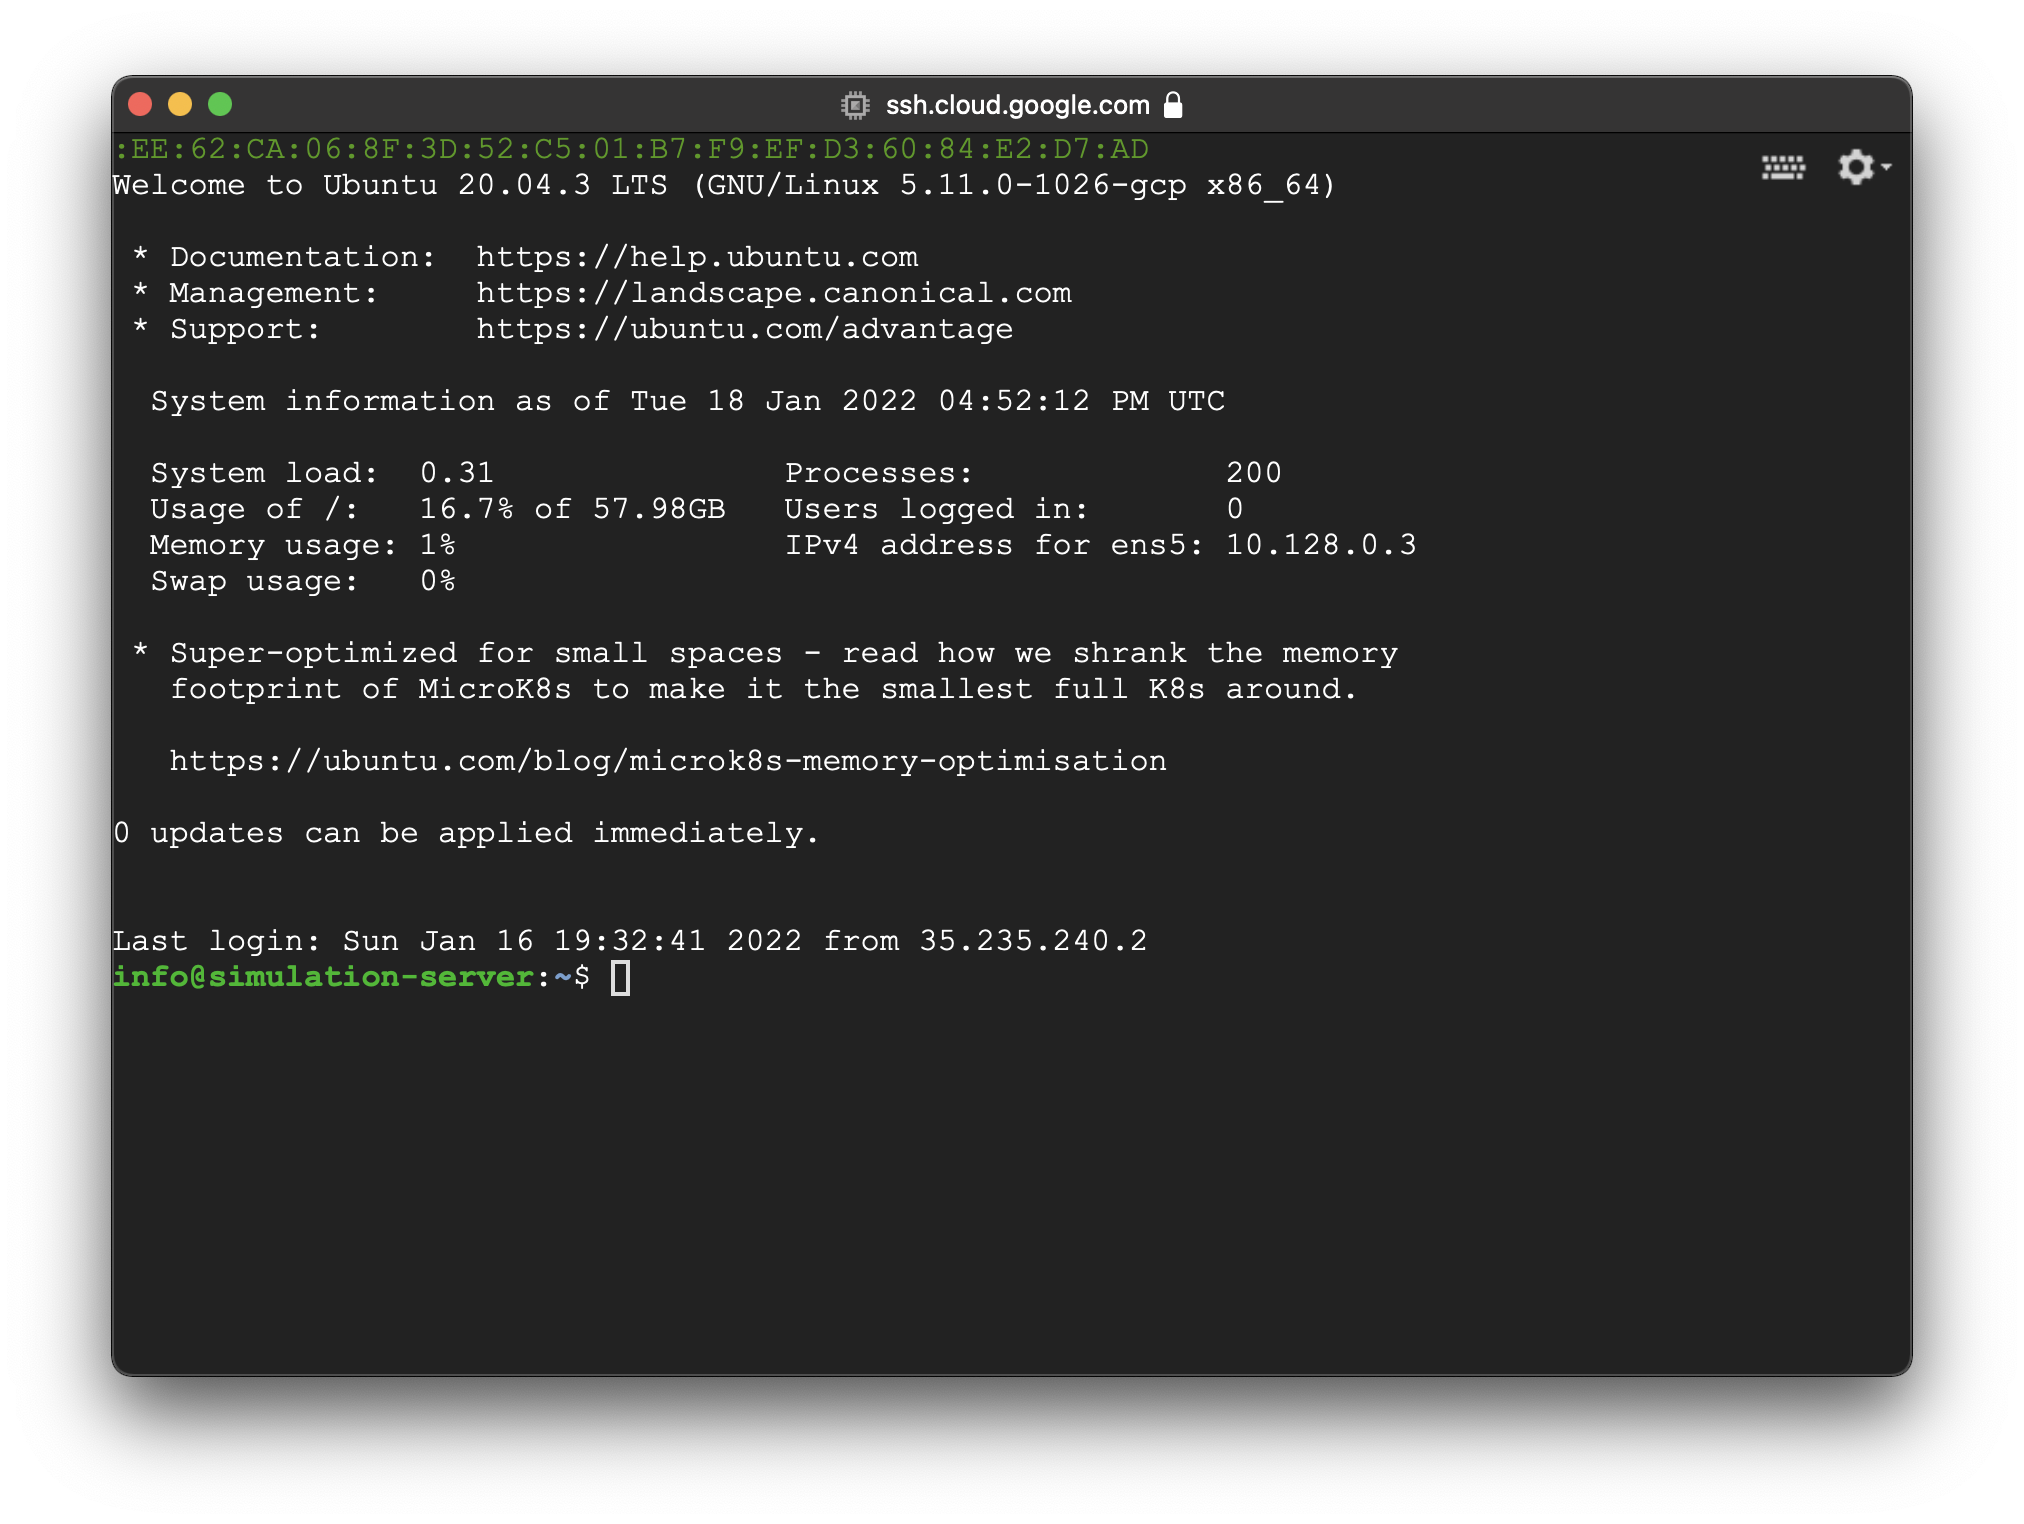Click the green maximize window button
Viewport: 2024px width, 1524px height.
pos(220,104)
